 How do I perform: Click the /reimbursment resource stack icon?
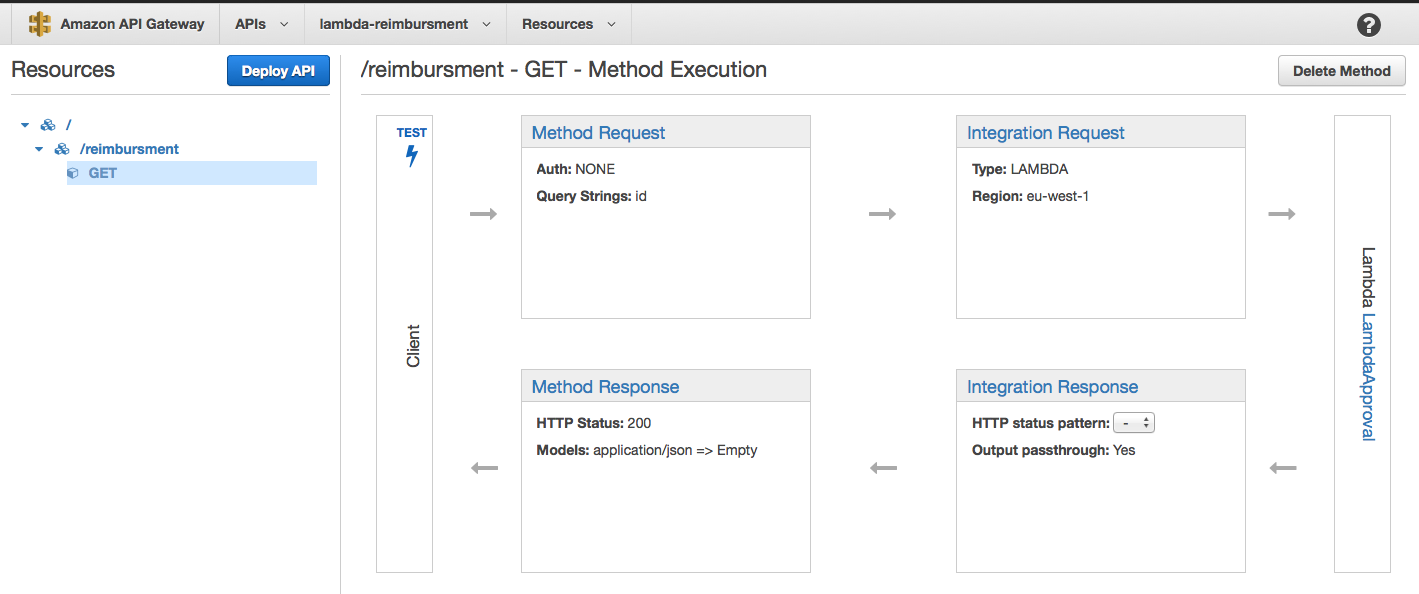[62, 148]
